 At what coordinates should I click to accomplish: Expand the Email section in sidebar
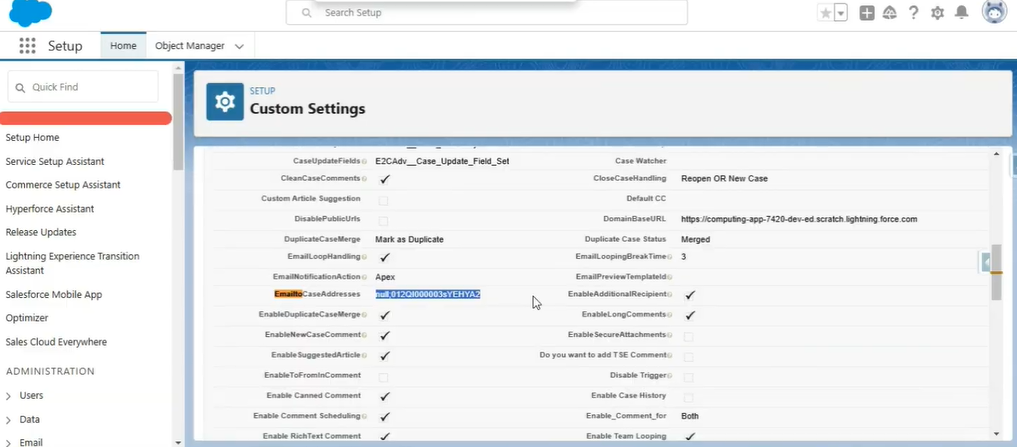point(8,443)
